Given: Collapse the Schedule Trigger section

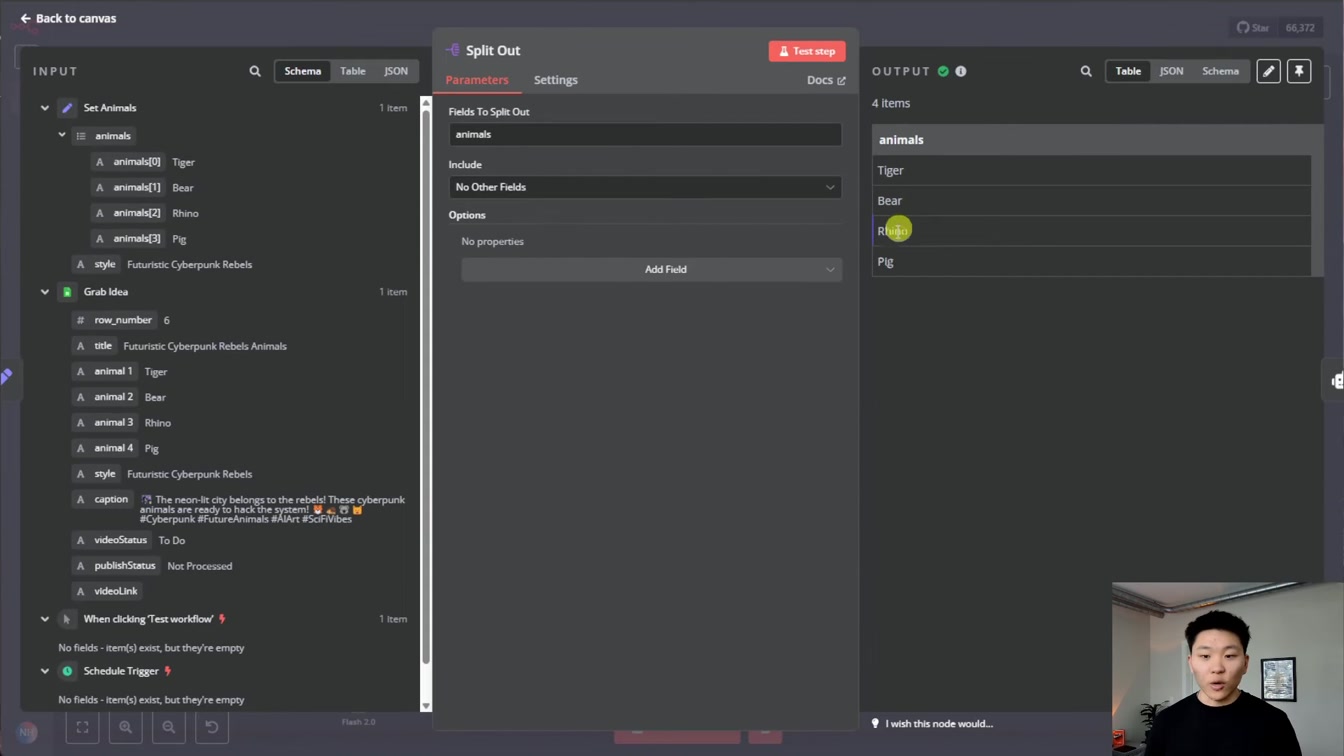Looking at the screenshot, I should coord(45,671).
